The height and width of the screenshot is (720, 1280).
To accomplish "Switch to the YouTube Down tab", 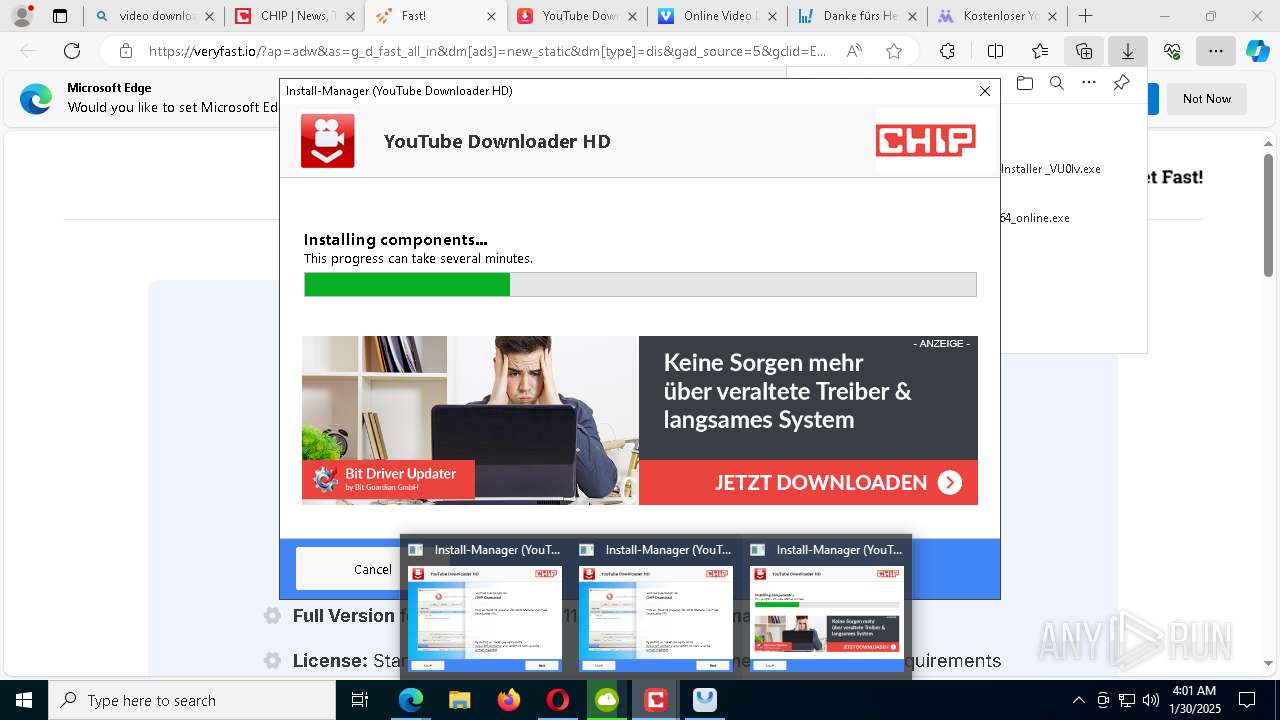I will [576, 16].
